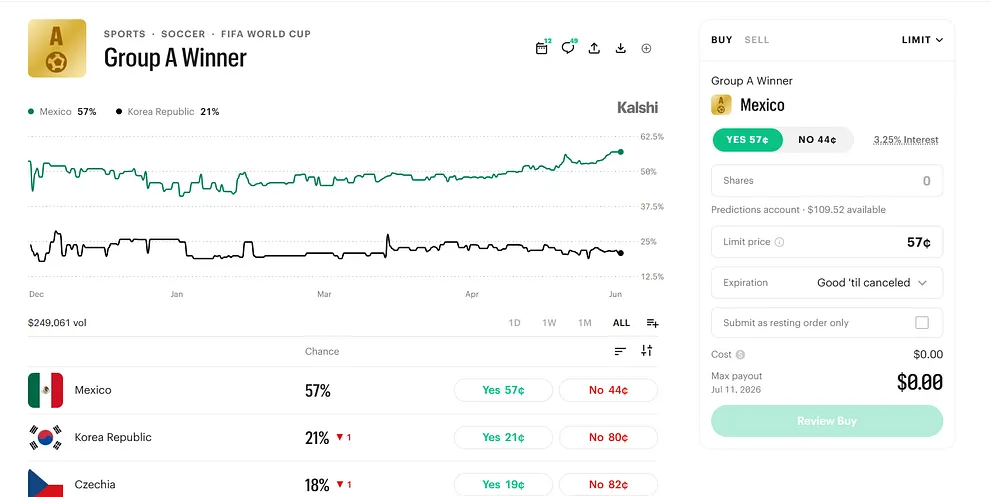
Task: Click the Limit price info icon
Action: 779,242
